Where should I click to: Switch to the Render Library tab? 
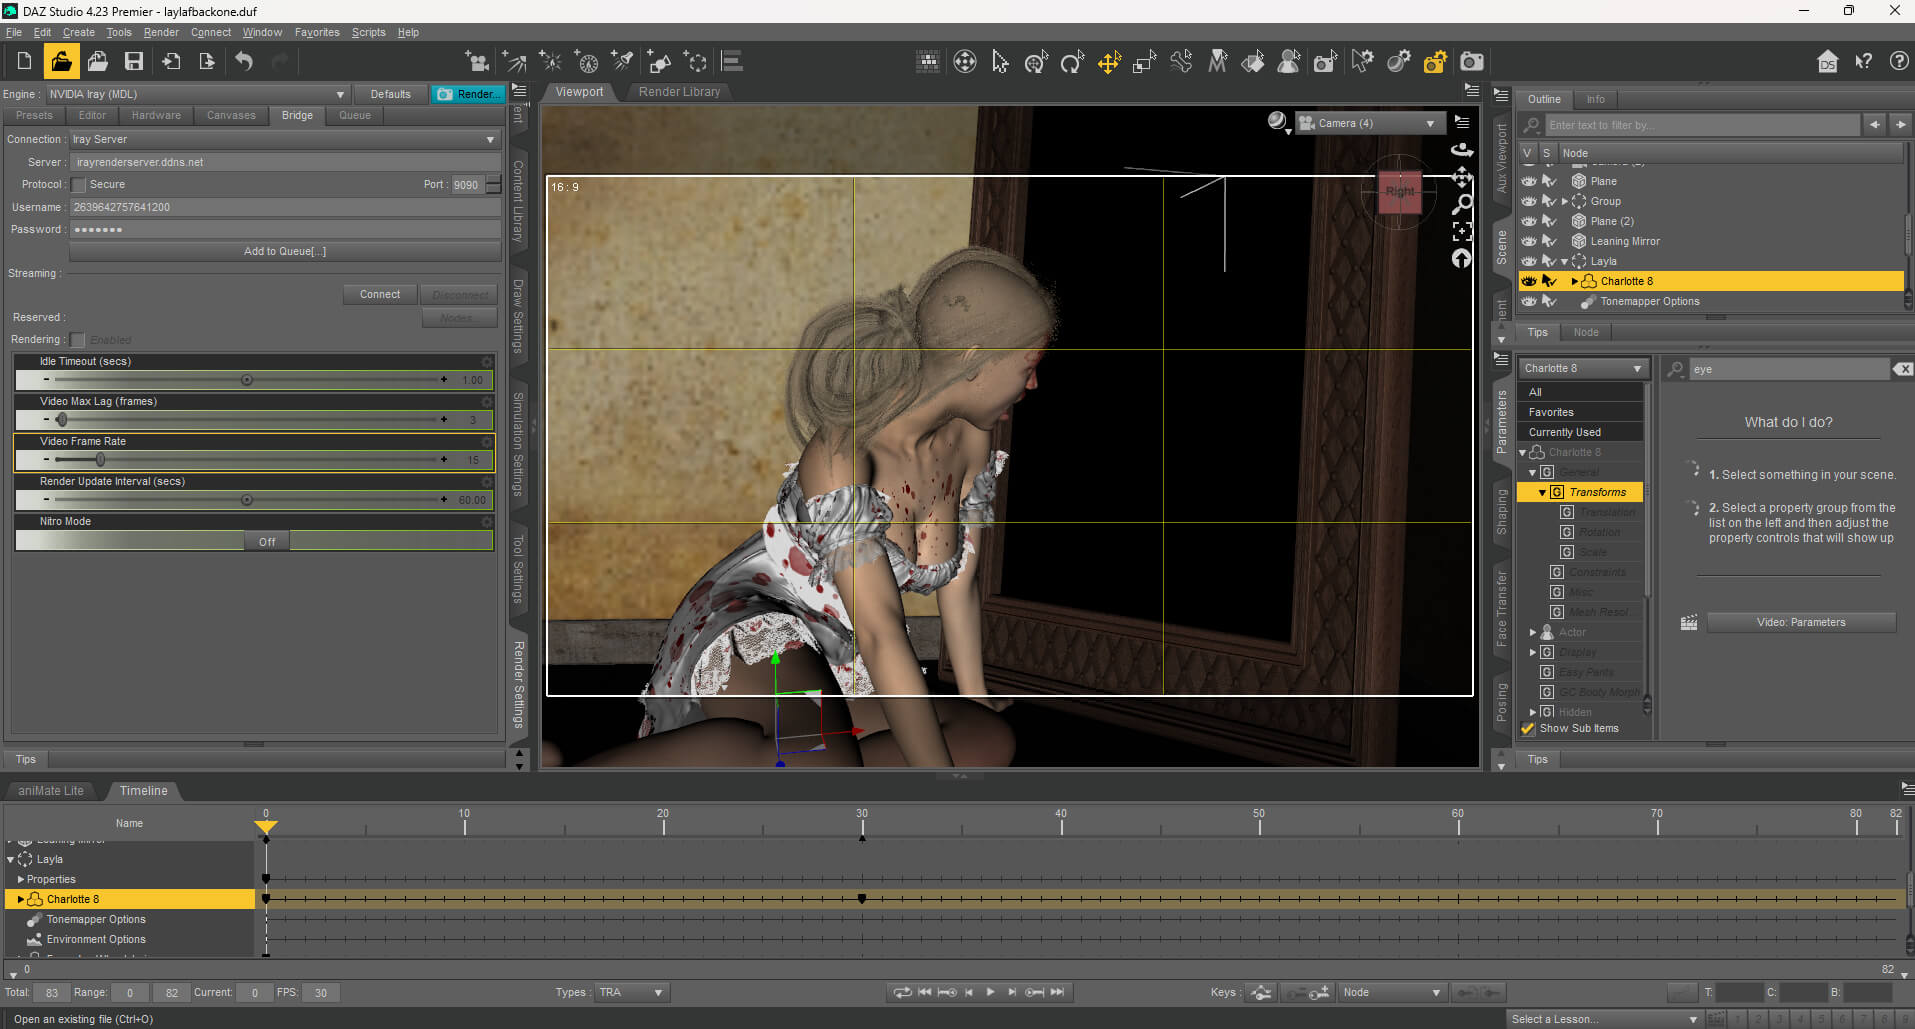[679, 92]
